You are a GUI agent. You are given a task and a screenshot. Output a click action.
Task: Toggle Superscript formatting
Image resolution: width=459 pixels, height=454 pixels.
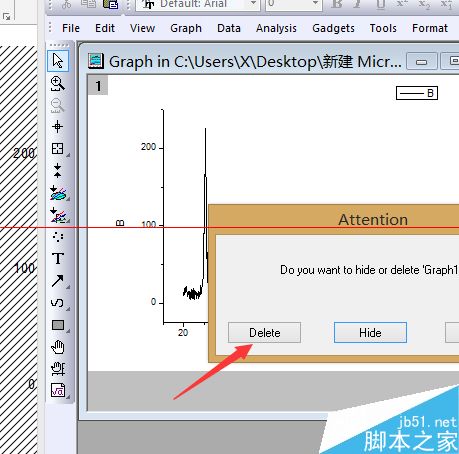click(402, 4)
